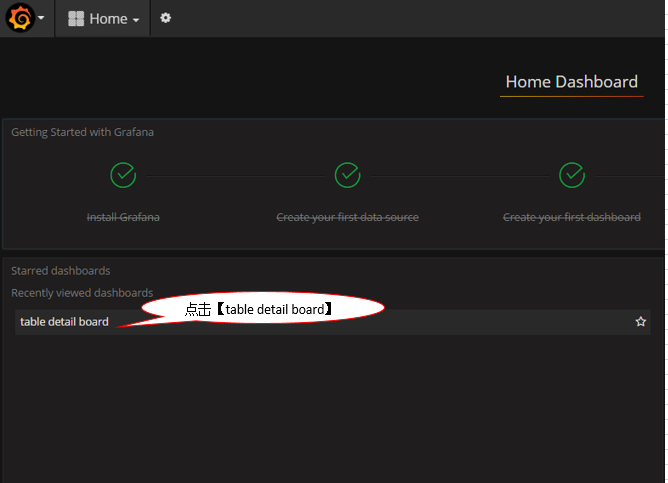Screen dimensions: 668x483
Task: Click the Recently viewed dashboards heading
Action: (x=82, y=293)
